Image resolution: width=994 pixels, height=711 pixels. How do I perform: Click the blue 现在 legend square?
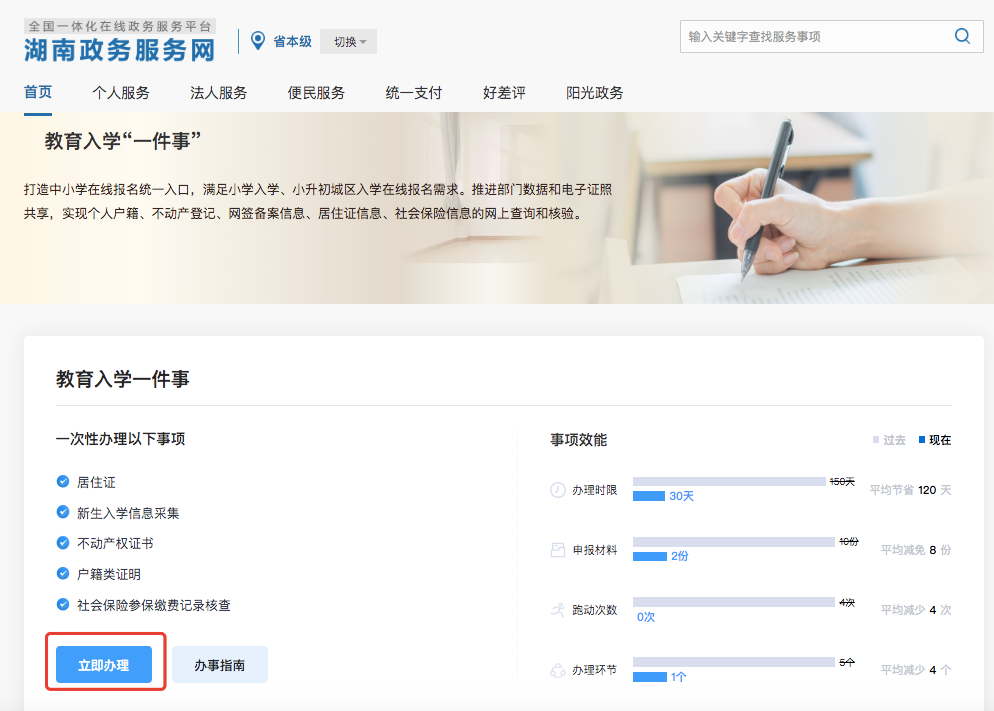pyautogui.click(x=922, y=439)
